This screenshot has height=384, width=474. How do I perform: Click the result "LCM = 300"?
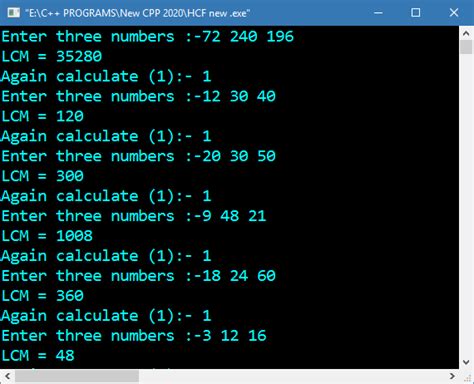point(42,176)
